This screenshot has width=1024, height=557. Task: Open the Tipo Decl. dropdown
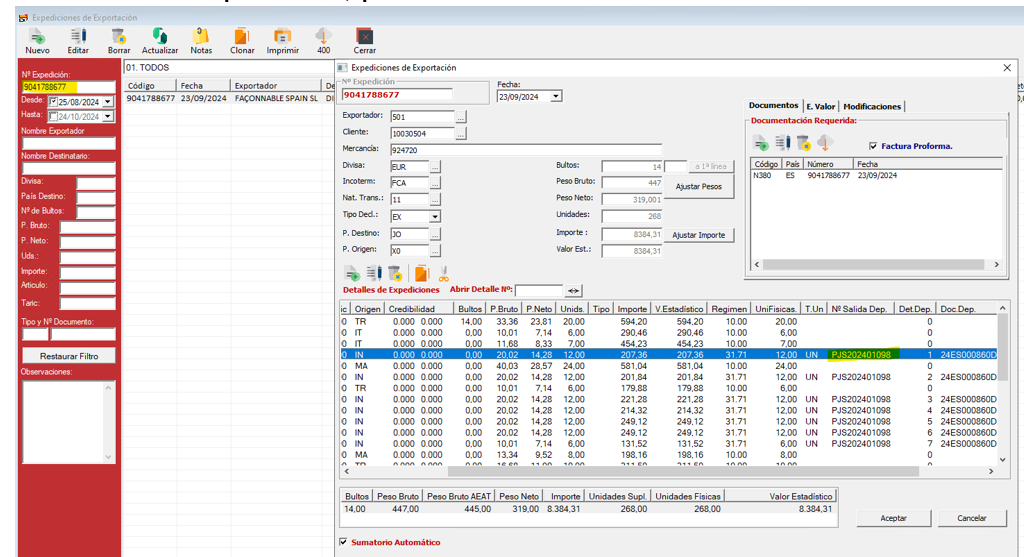click(435, 216)
